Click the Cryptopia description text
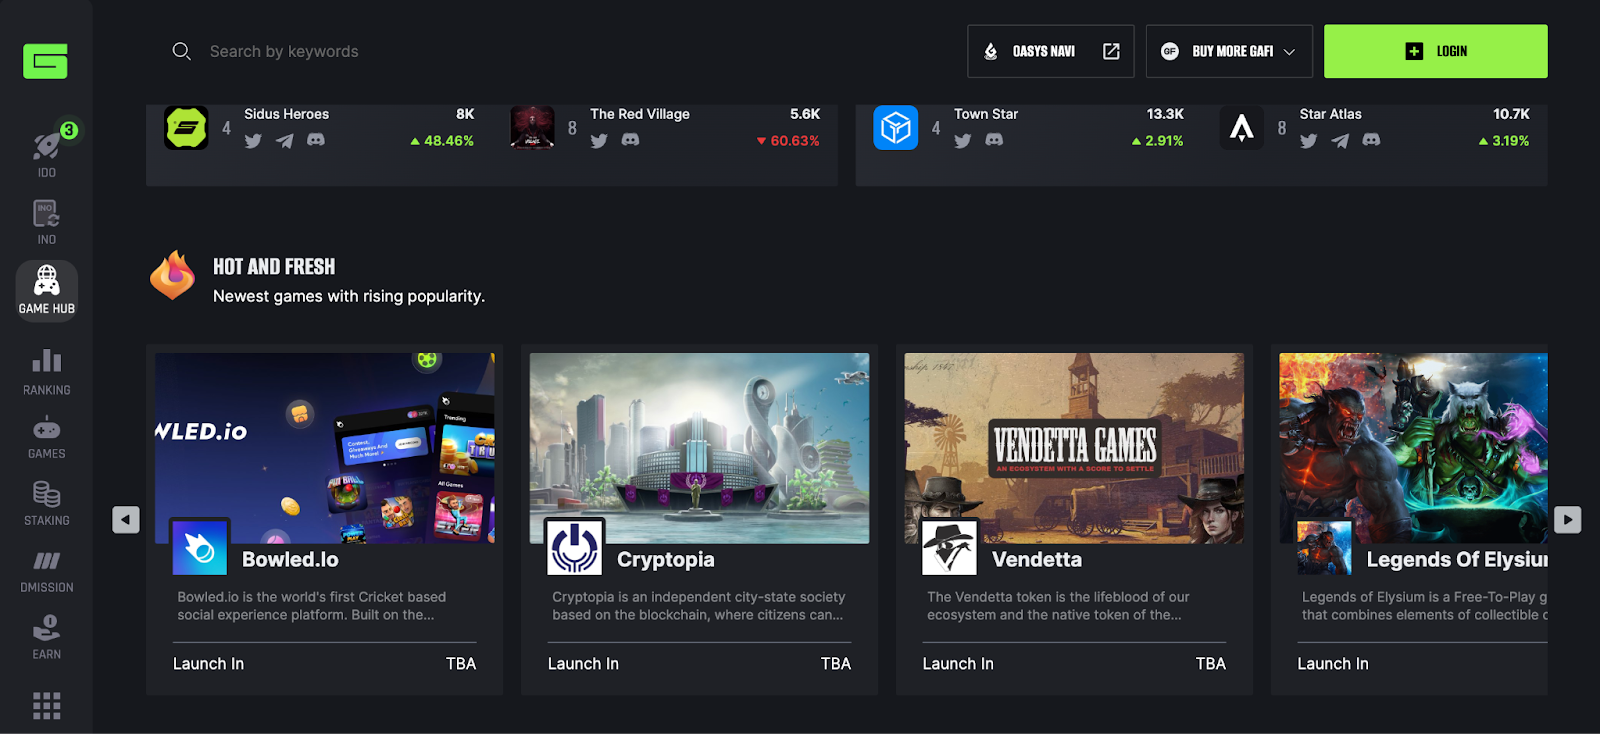This screenshot has width=1600, height=734. point(699,606)
